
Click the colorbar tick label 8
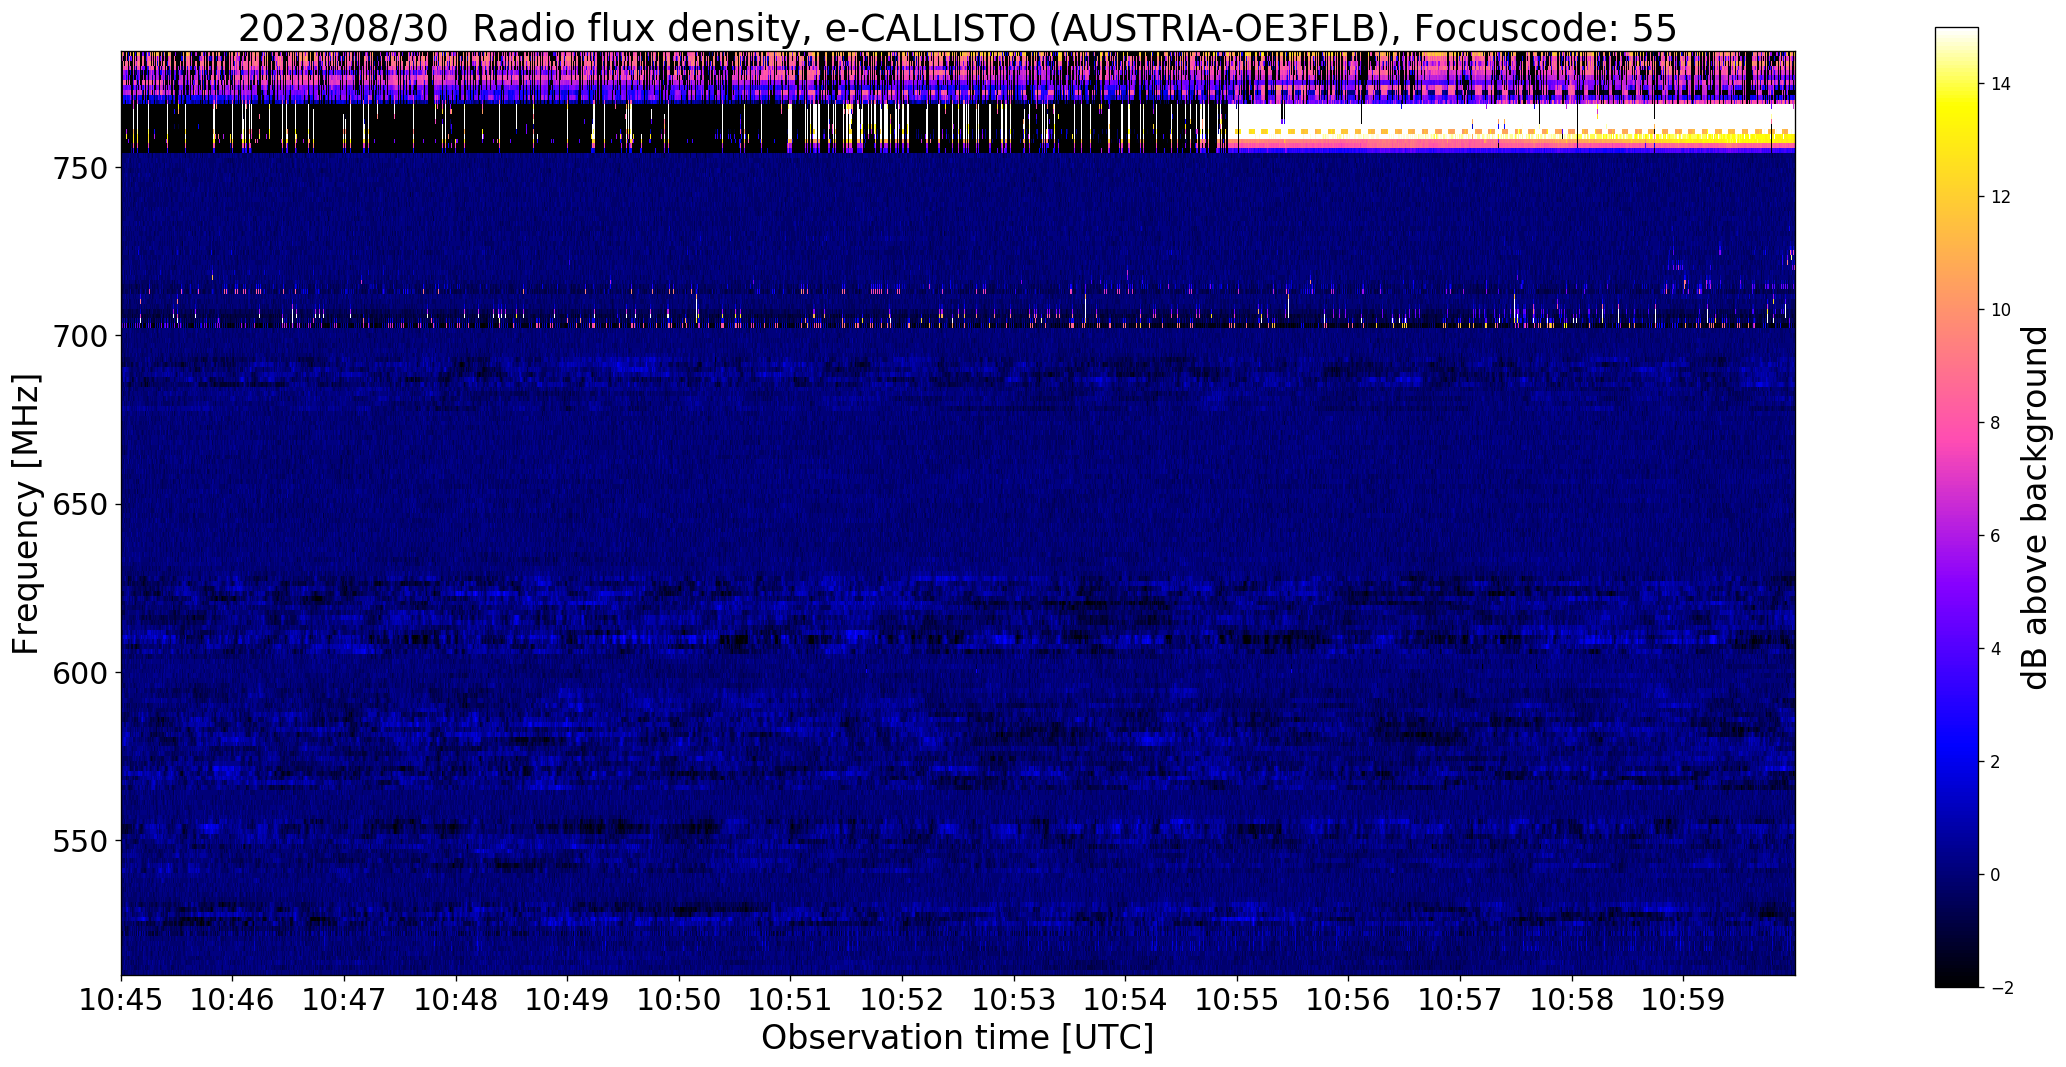click(1996, 423)
